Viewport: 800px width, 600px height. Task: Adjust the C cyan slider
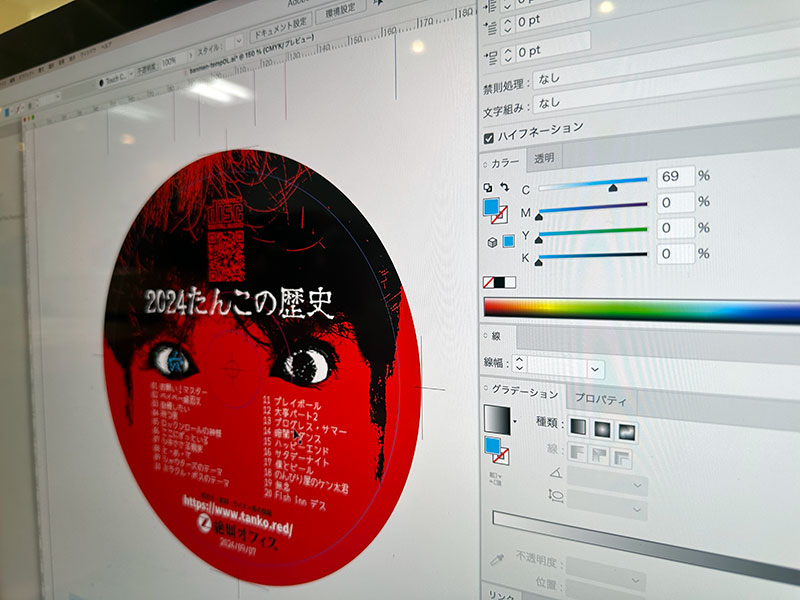[593, 184]
